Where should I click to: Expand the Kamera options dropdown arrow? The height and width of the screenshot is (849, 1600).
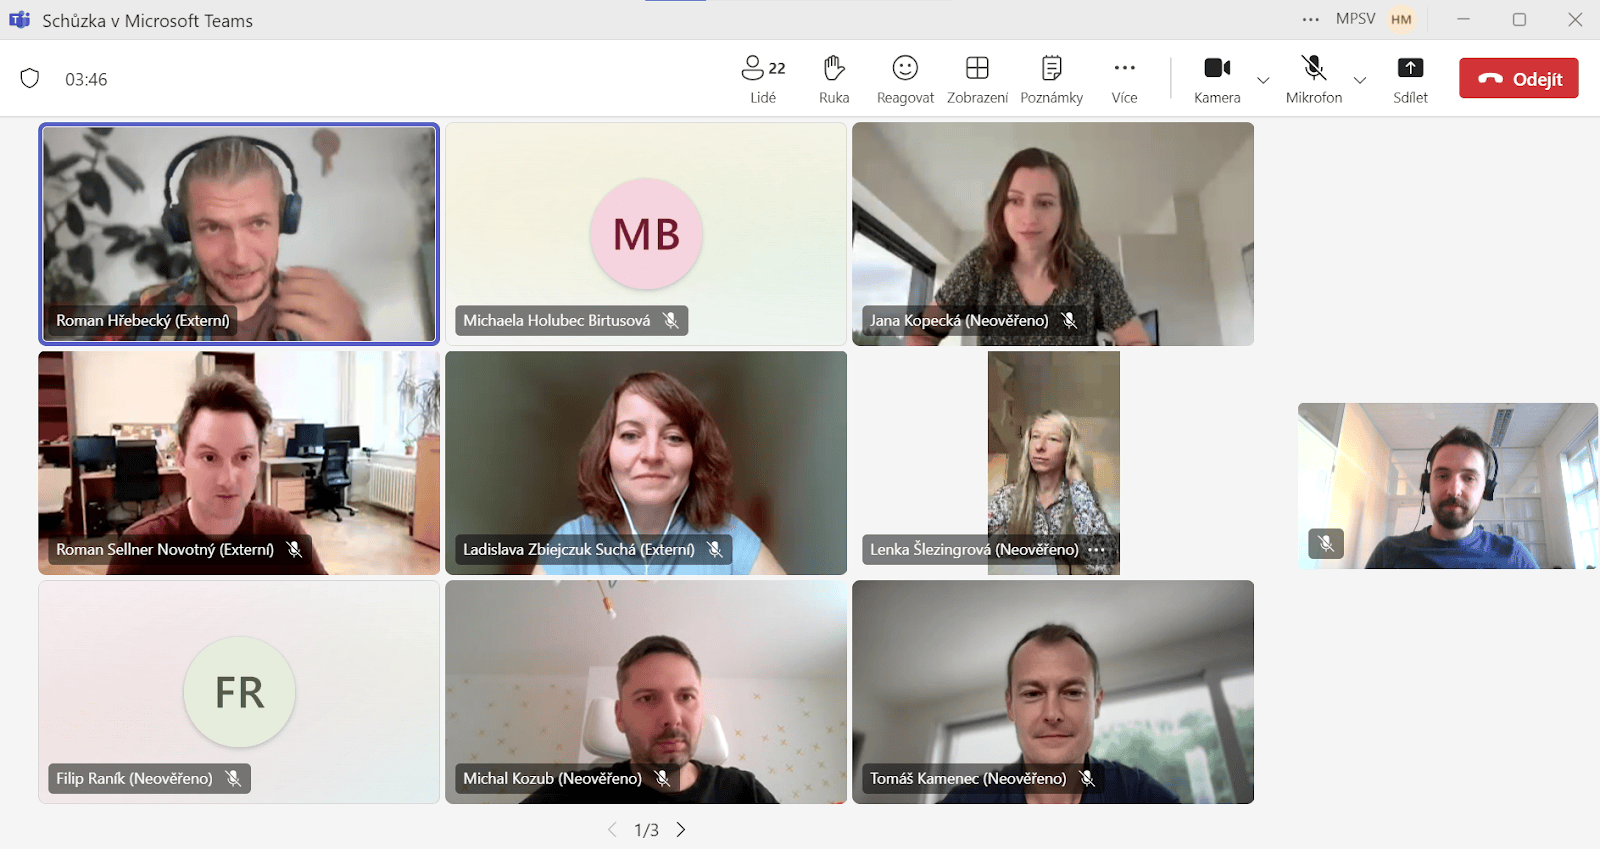1263,80
